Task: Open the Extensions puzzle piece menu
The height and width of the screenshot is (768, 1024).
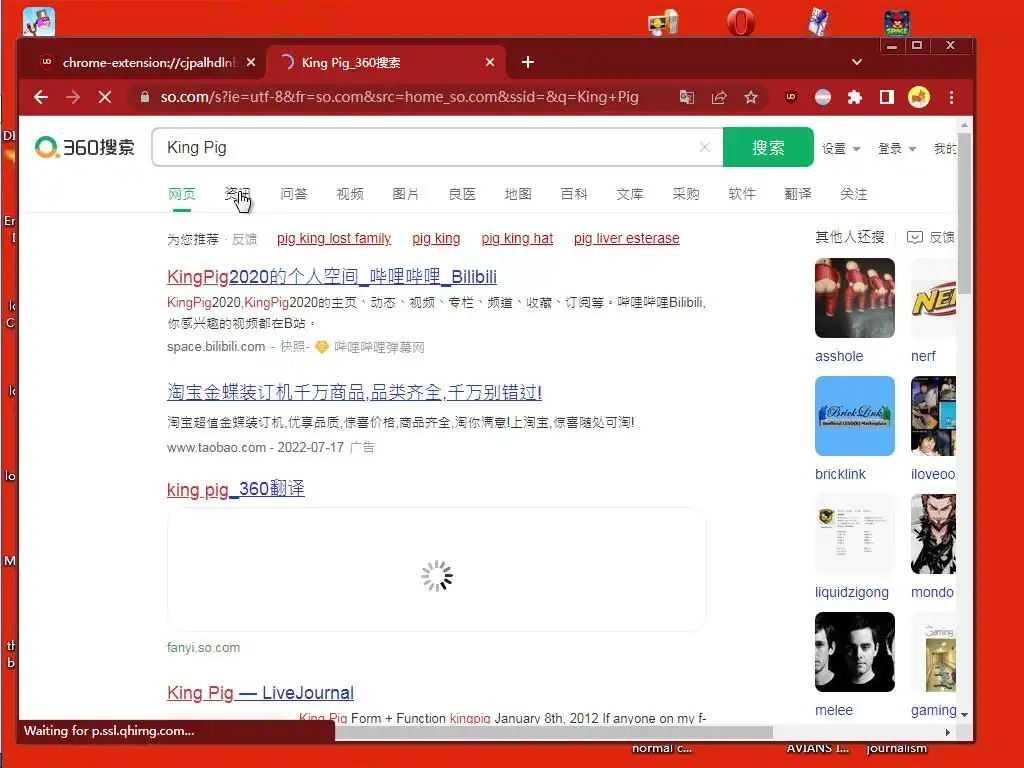Action: pos(854,97)
